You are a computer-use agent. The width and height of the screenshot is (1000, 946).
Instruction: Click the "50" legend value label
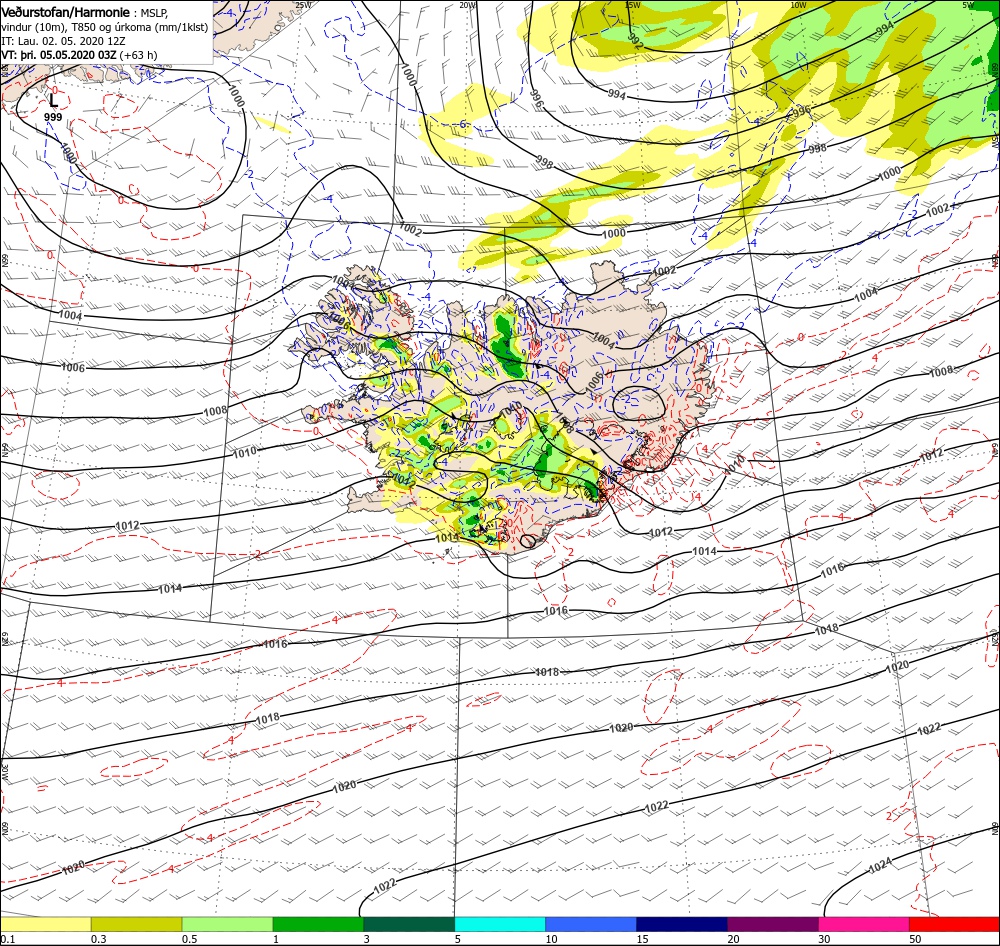pos(915,939)
